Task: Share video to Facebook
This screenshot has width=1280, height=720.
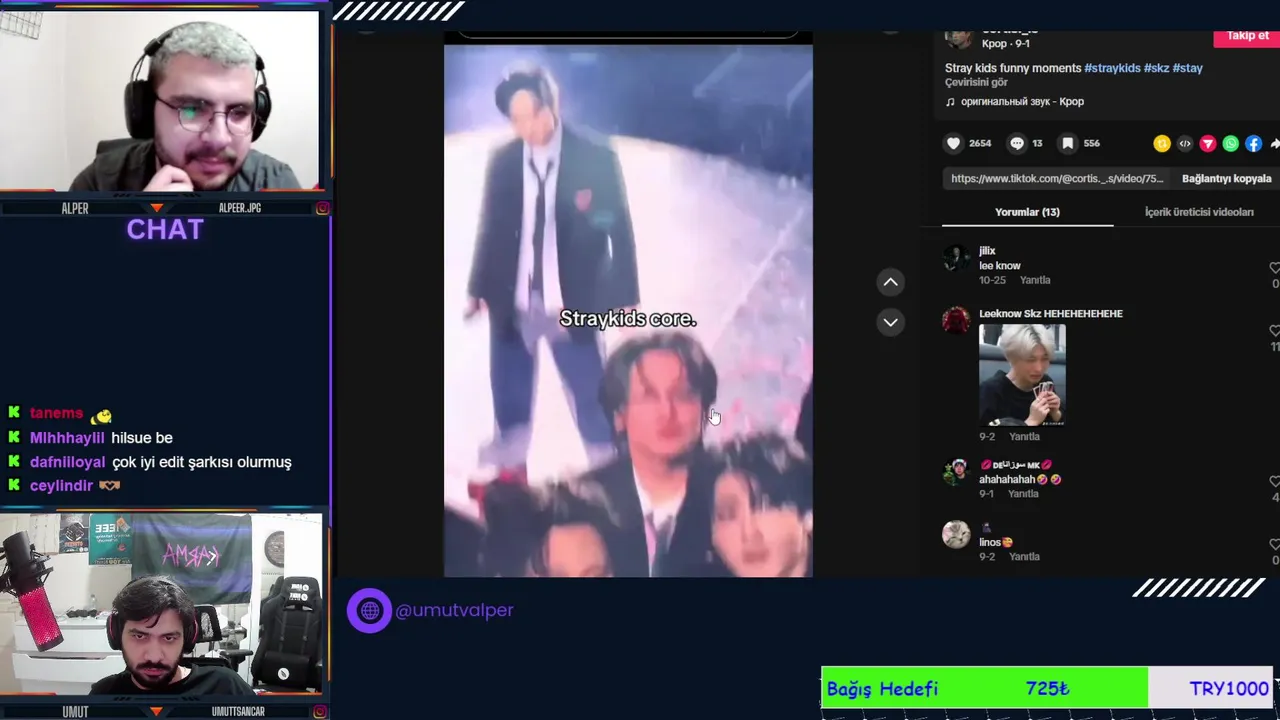Action: click(x=1254, y=144)
